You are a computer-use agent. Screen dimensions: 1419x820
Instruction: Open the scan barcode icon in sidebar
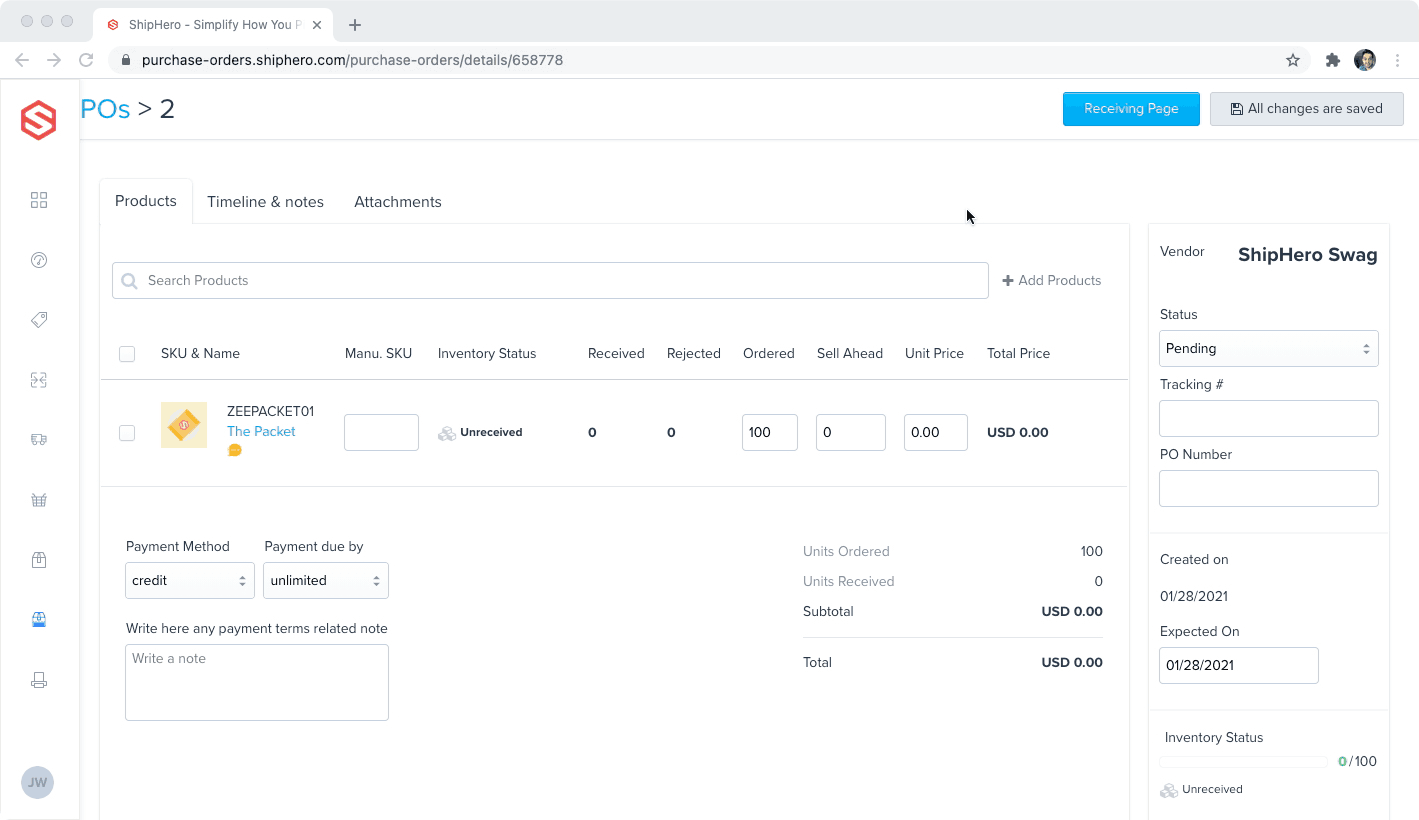point(39,380)
